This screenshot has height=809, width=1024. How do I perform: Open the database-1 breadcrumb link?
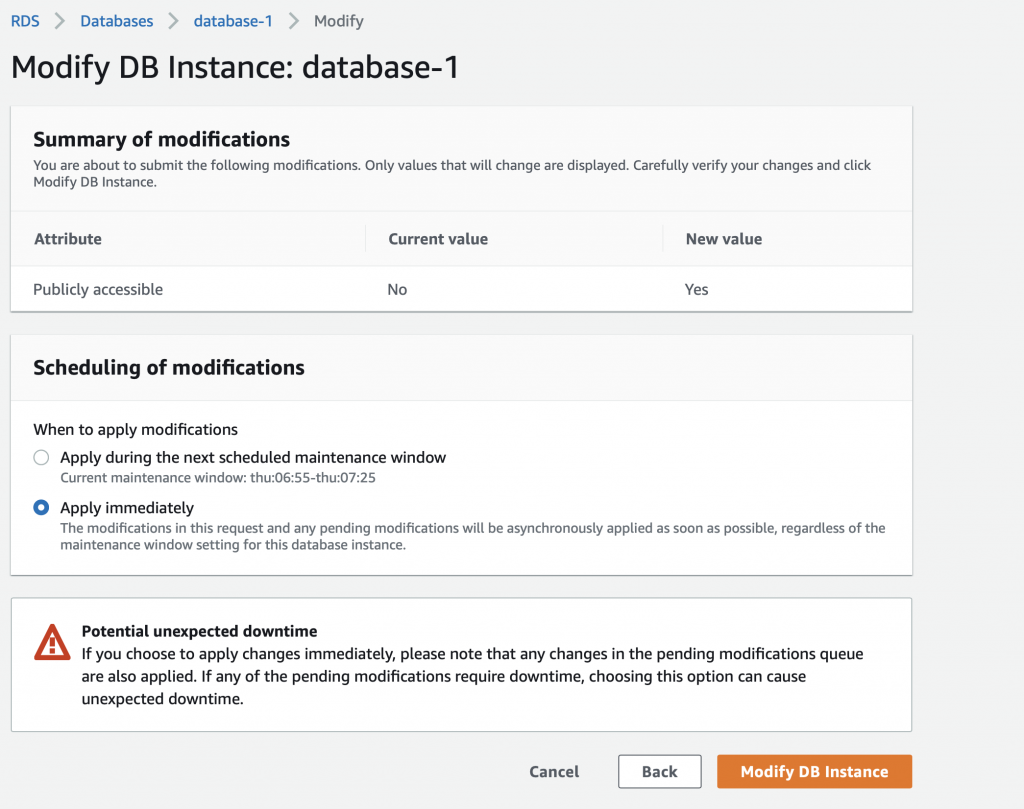pos(232,21)
